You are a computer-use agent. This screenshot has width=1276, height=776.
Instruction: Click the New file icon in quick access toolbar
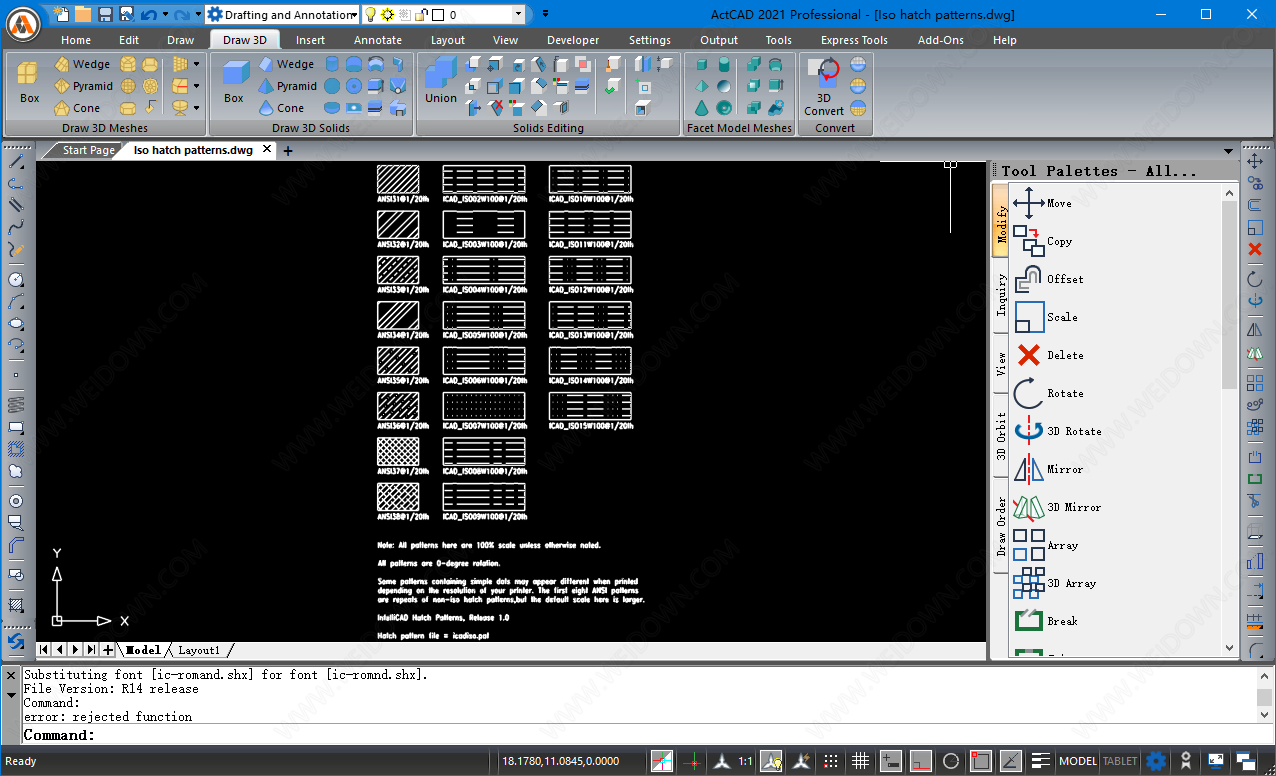[62, 14]
